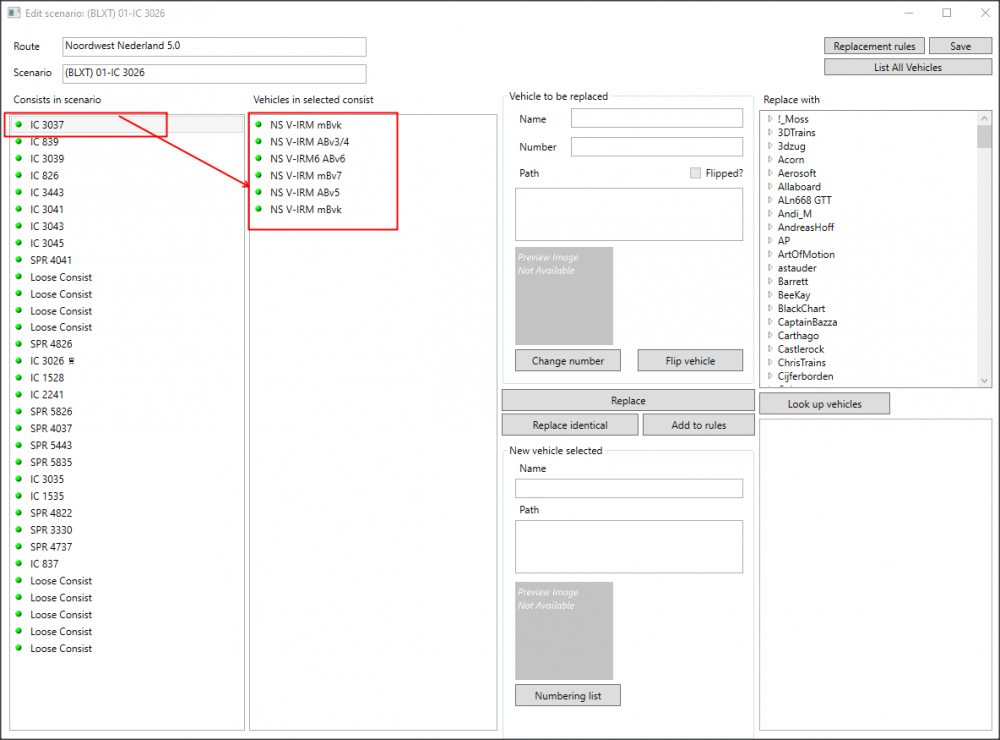
Task: Select the IC 3026 consist
Action: pyautogui.click(x=48, y=361)
